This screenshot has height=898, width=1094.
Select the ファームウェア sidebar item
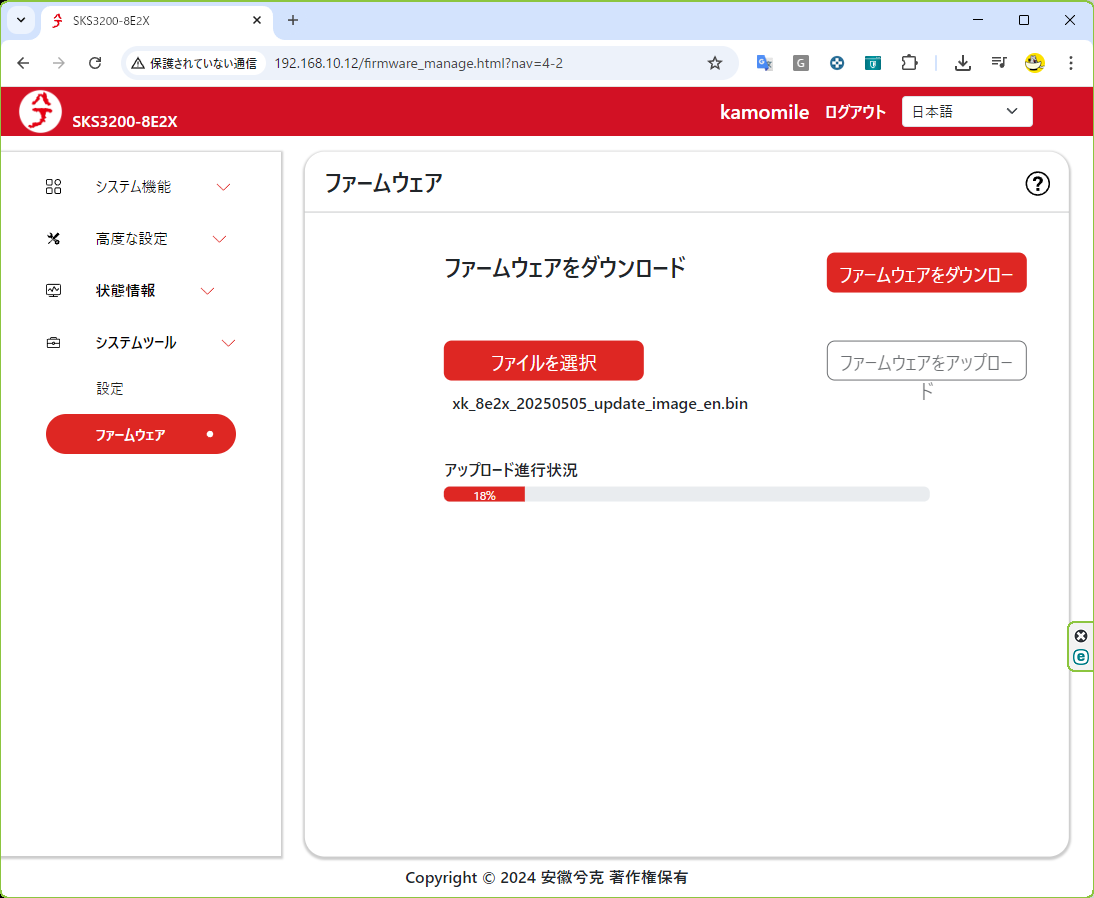[141, 434]
